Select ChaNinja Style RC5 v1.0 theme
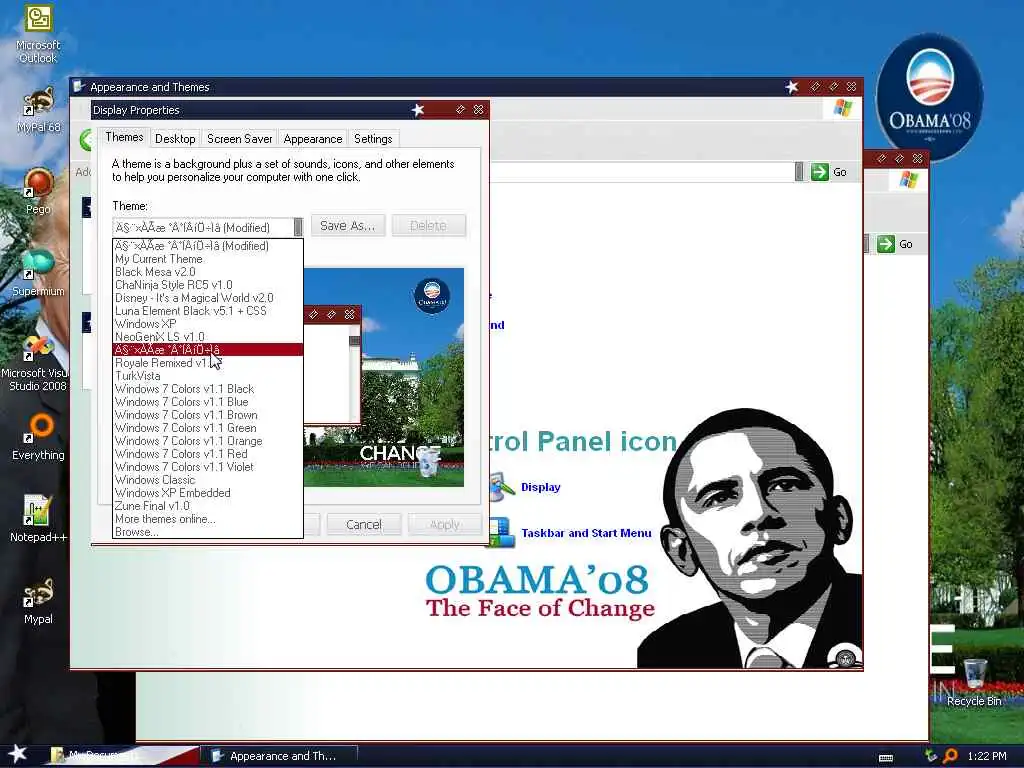The width and height of the screenshot is (1024, 768). (x=208, y=285)
